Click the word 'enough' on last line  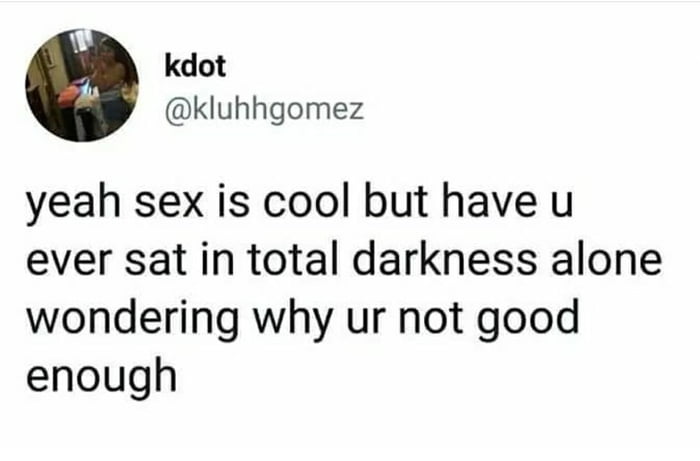(x=102, y=376)
